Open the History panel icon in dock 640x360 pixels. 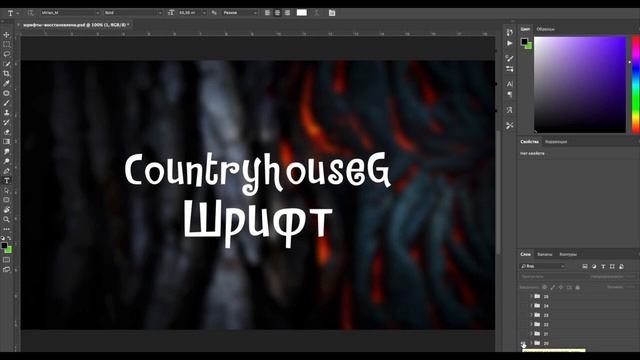point(509,32)
